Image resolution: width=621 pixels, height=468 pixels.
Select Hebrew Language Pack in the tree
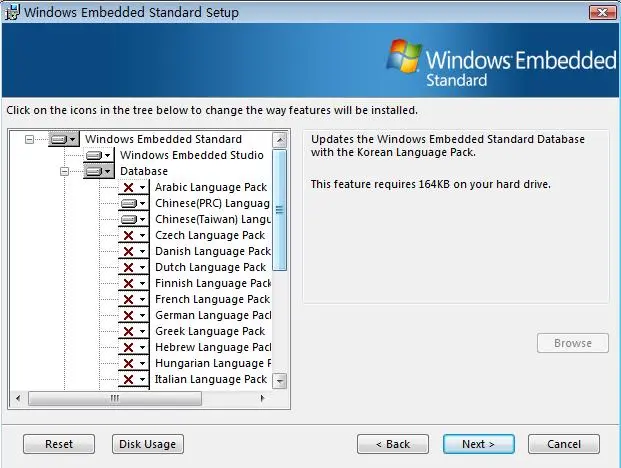pyautogui.click(x=213, y=348)
